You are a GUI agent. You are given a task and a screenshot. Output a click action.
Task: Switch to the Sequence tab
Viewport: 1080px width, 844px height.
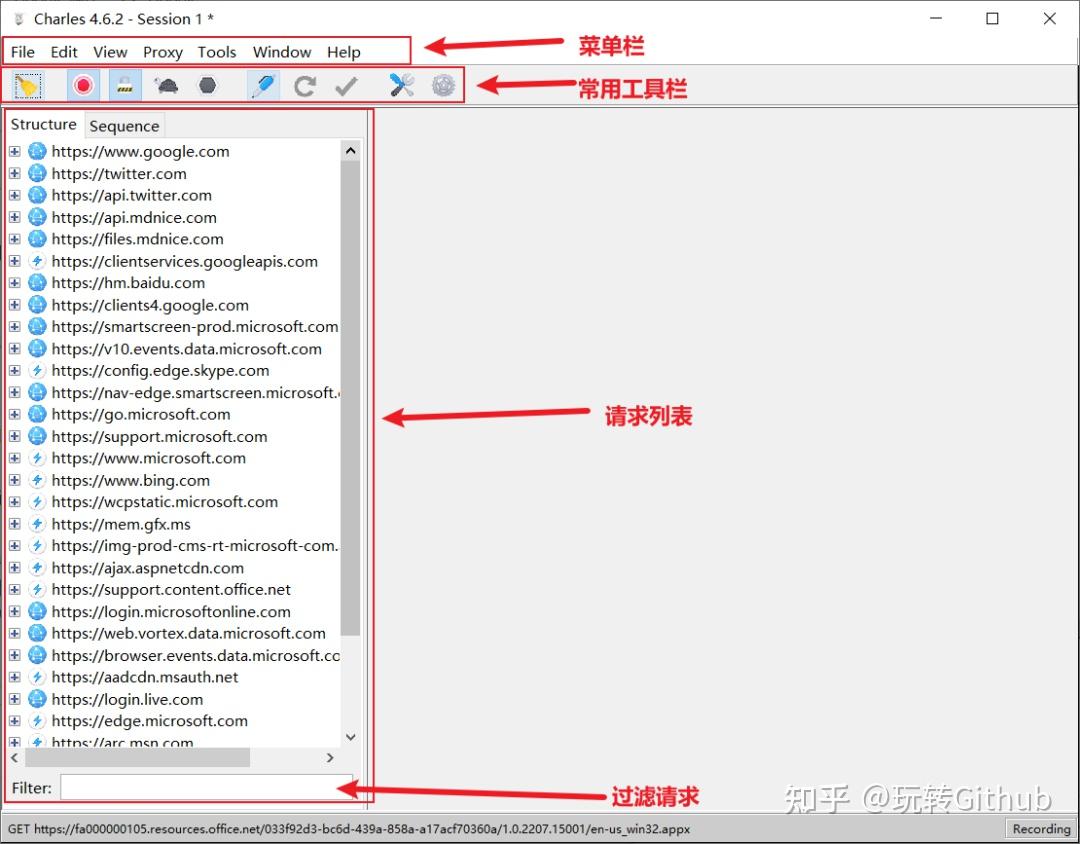[x=124, y=126]
